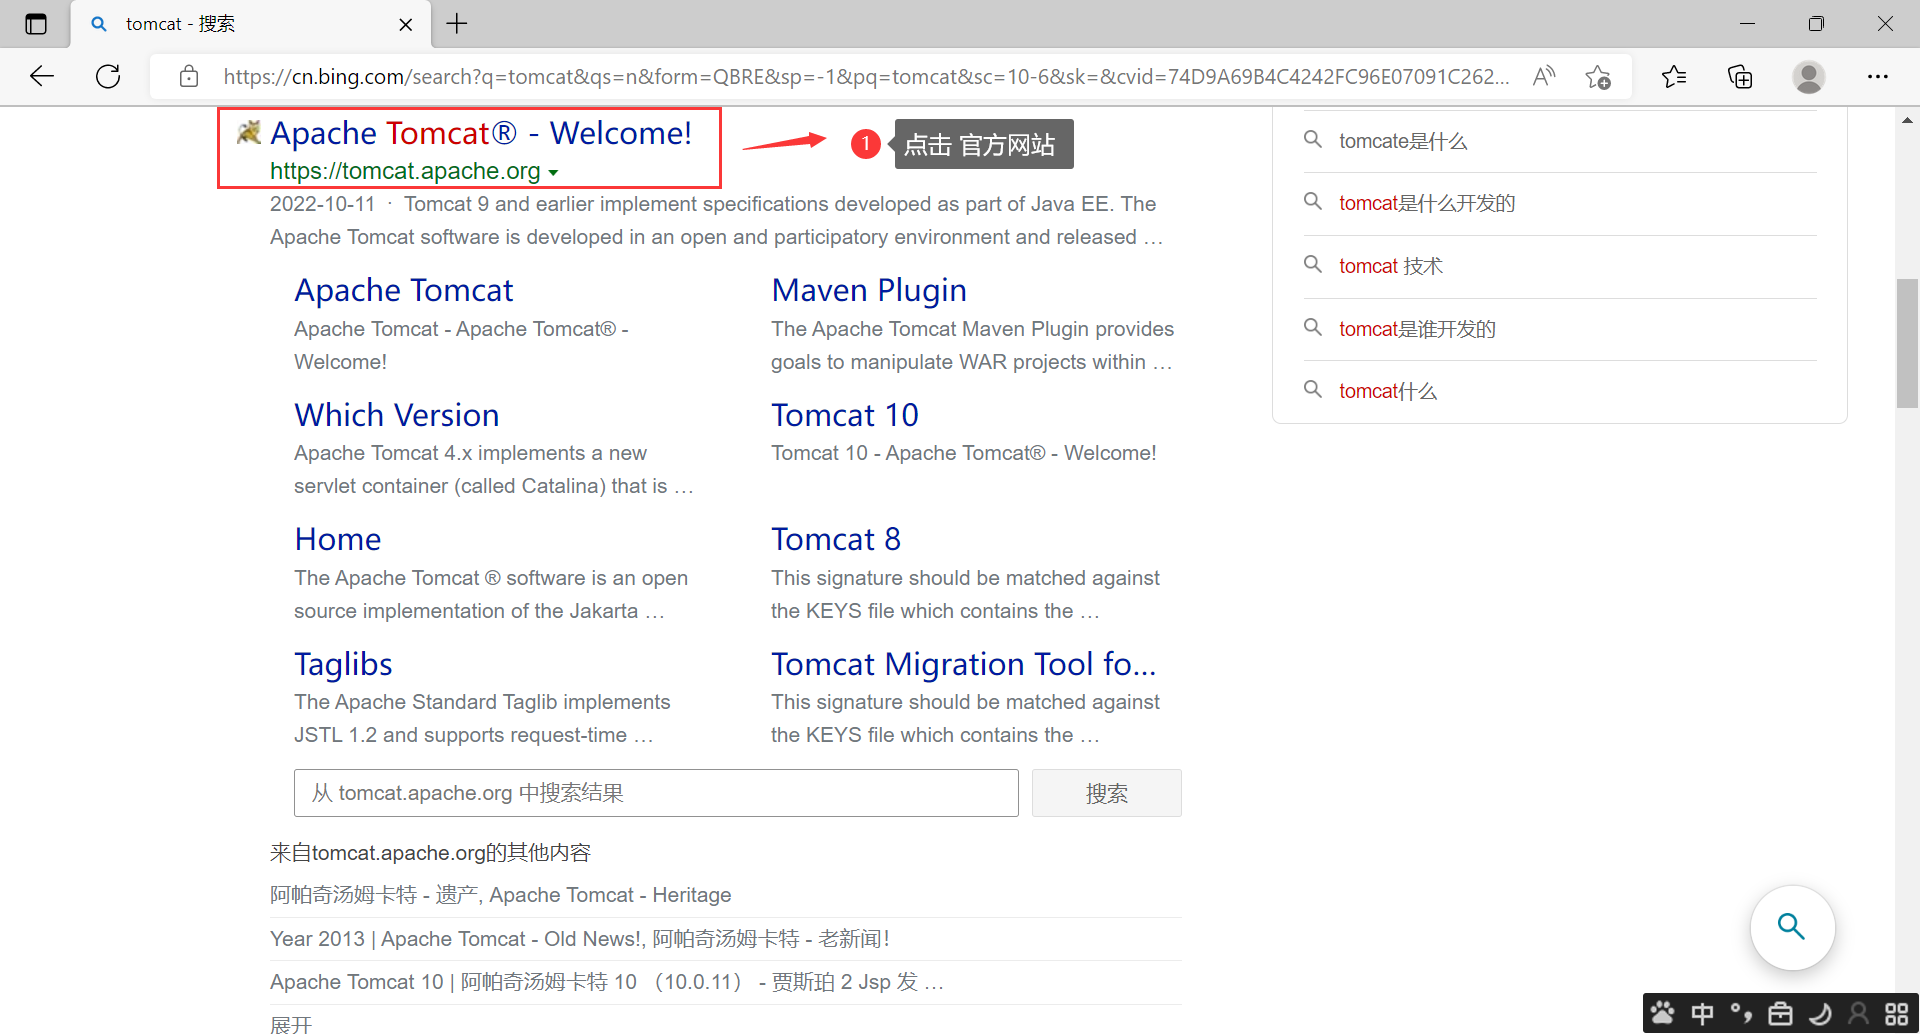
Task: Open the Collections icon
Action: [x=1740, y=76]
